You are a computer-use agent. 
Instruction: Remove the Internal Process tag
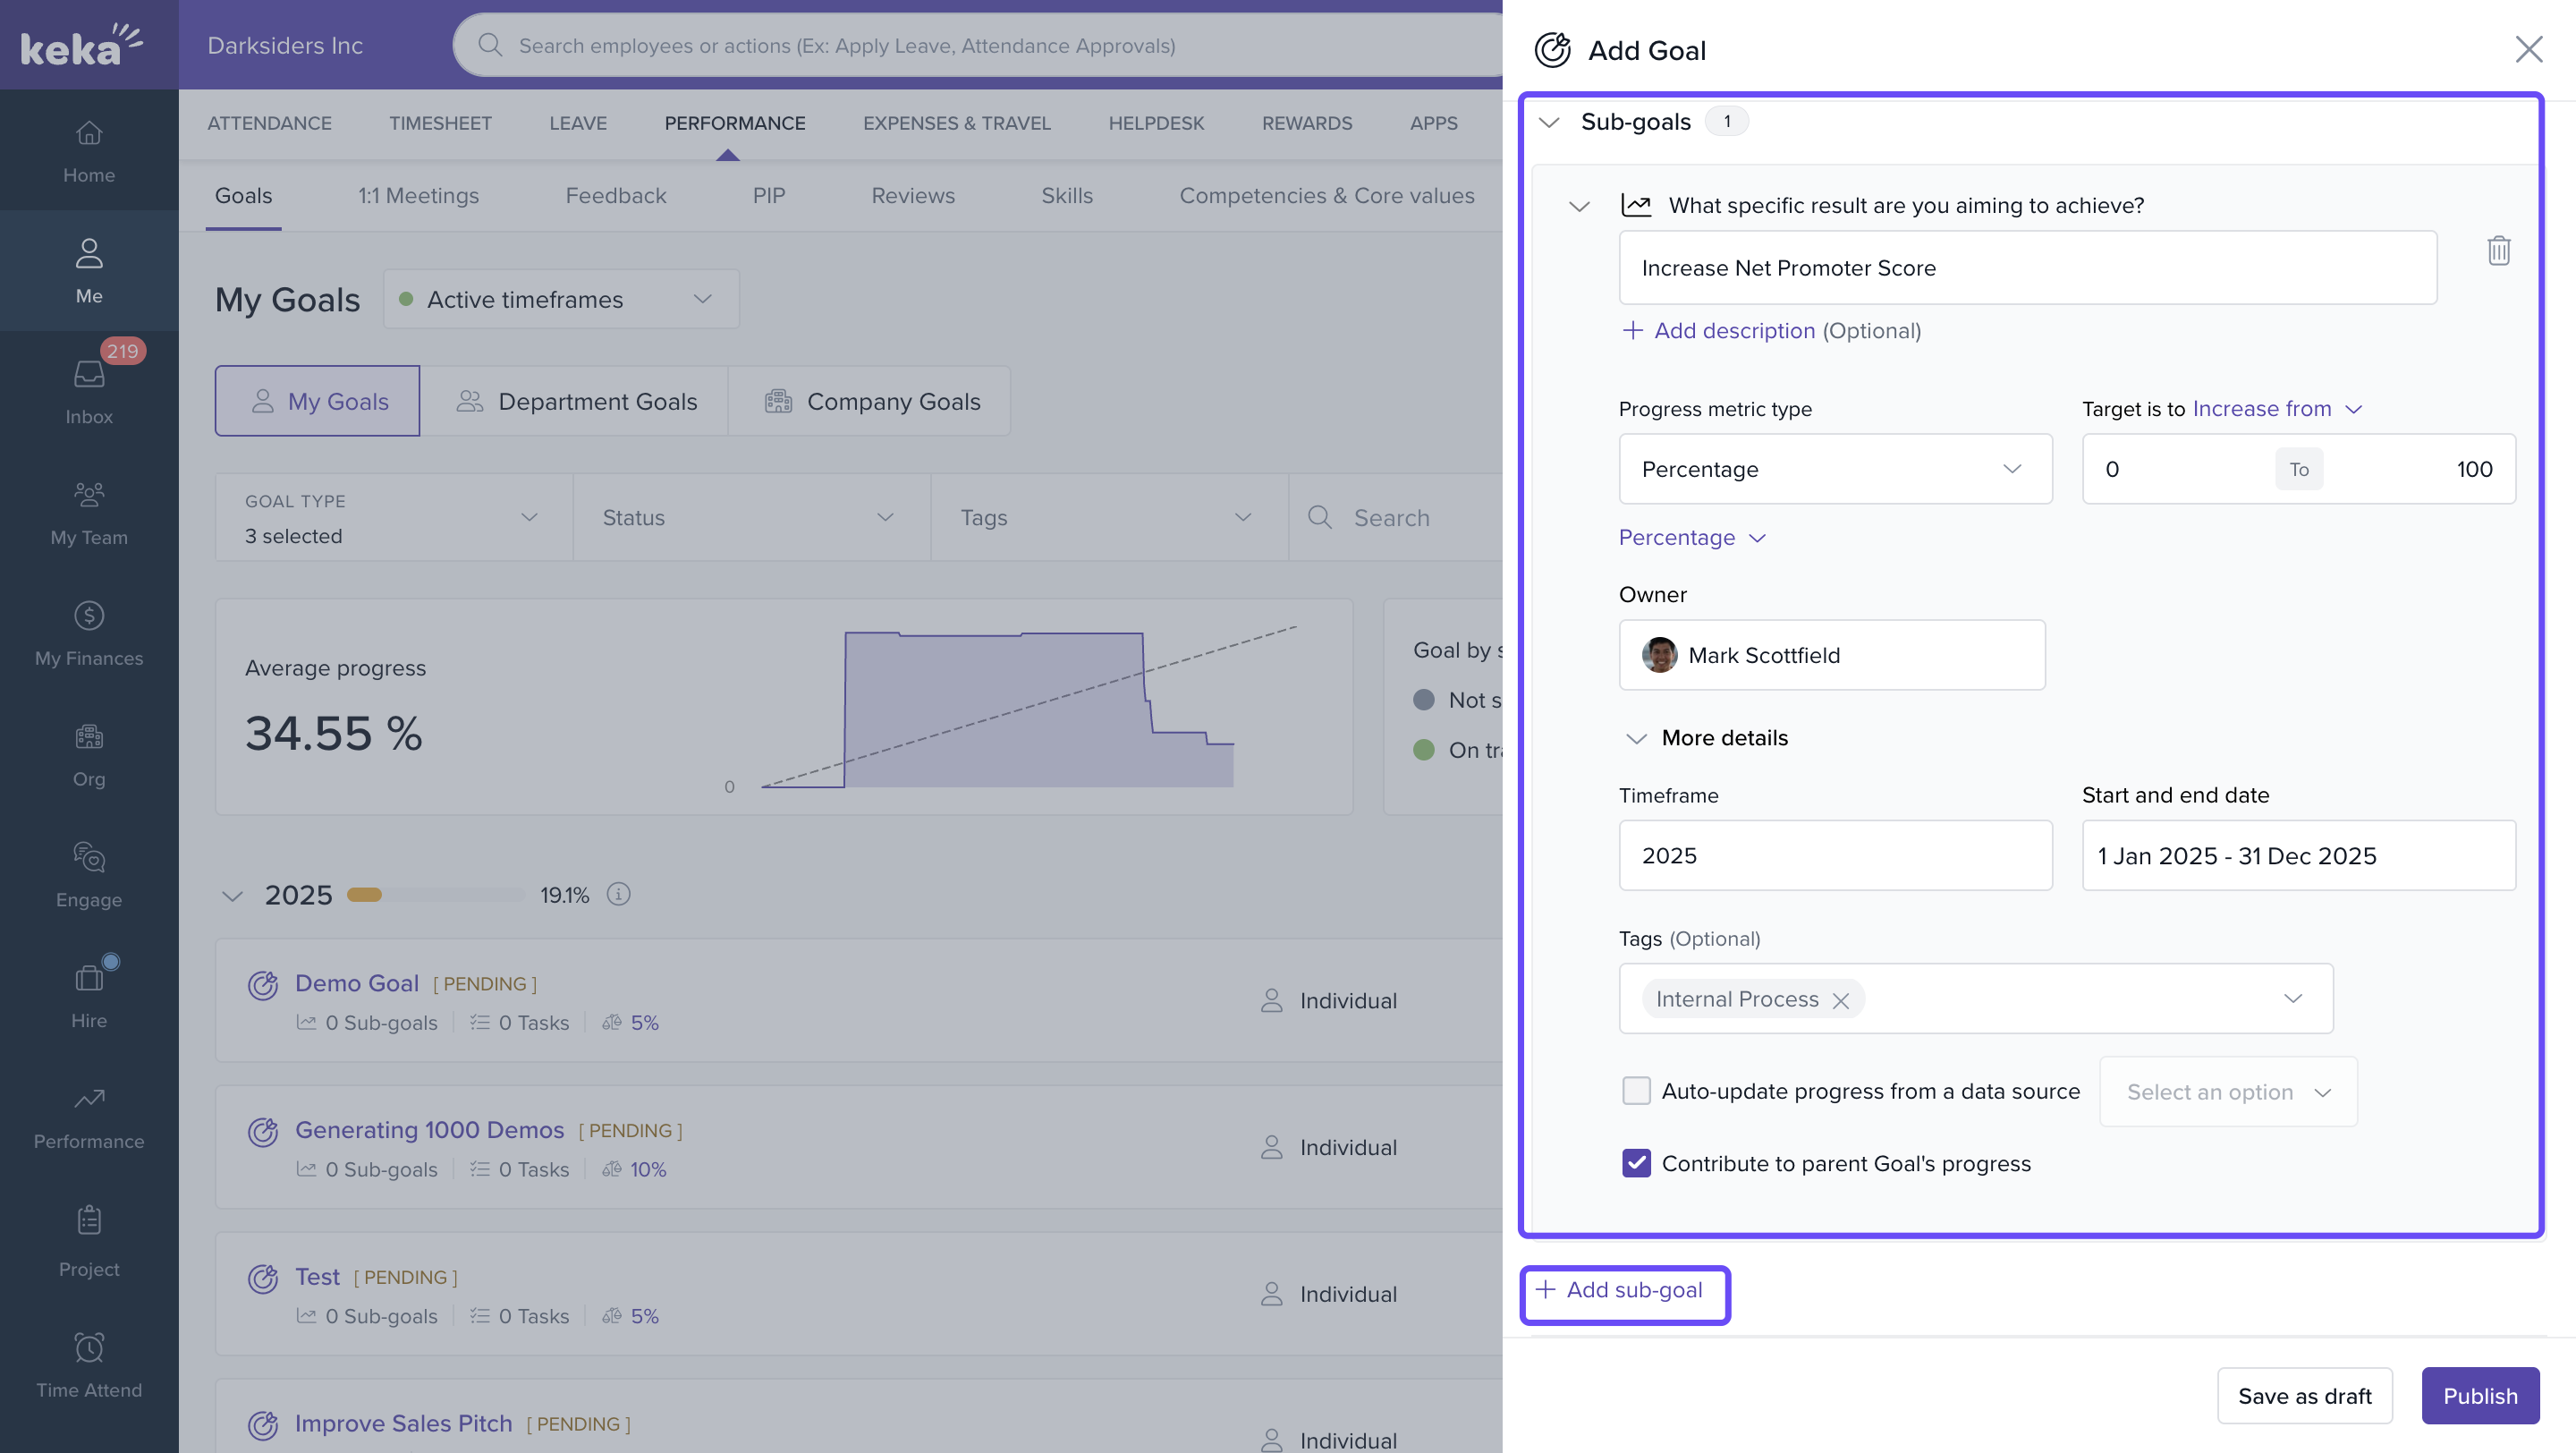point(1840,1000)
